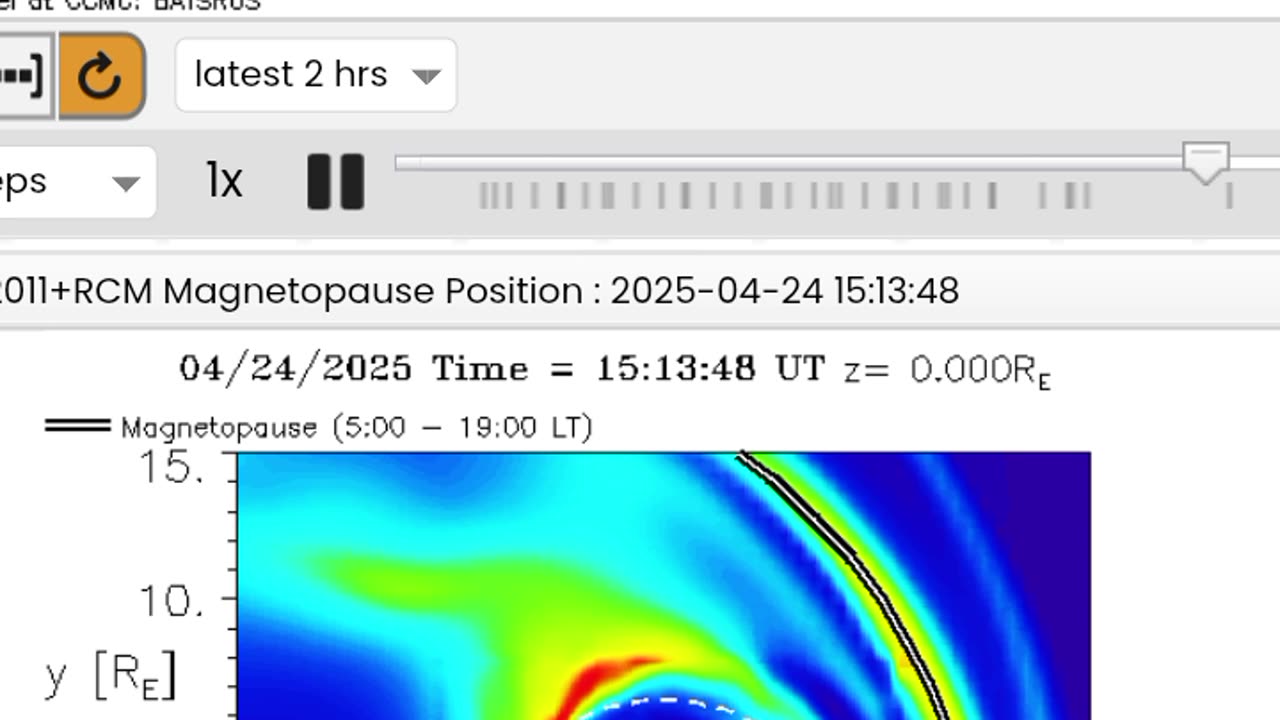Viewport: 1280px width, 720px height.
Task: Click the orange refresh loop button
Action: (x=102, y=76)
